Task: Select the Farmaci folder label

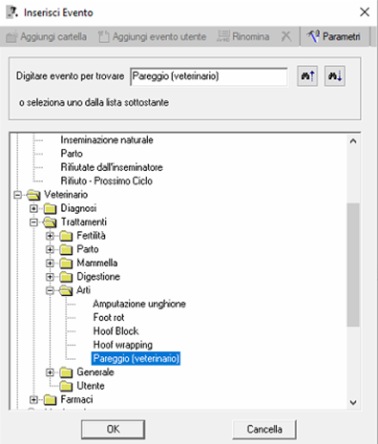Action: 77,400
